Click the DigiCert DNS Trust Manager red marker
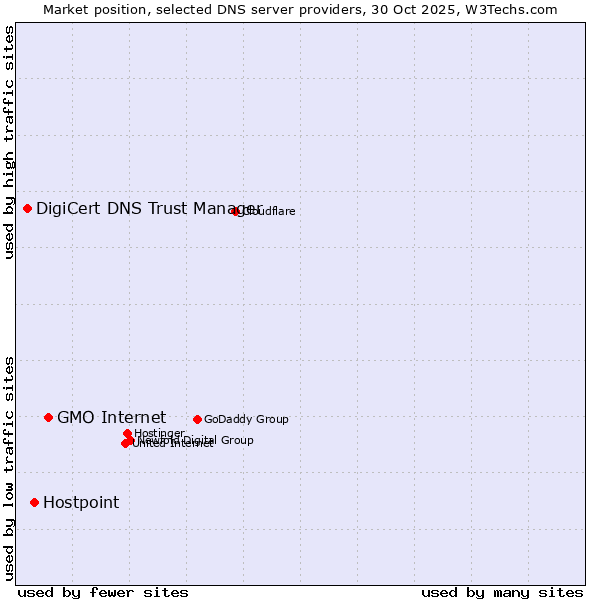The width and height of the screenshot is (600, 600). coord(28,208)
